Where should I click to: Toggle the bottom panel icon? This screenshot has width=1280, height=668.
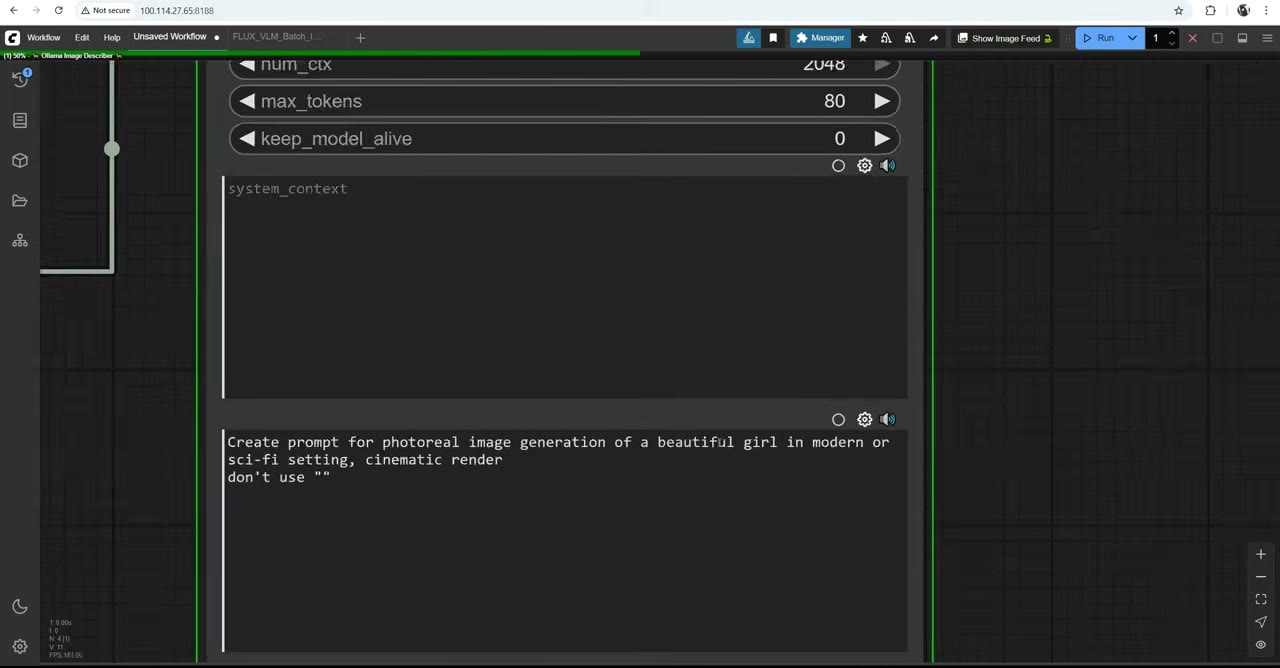coord(1242,38)
